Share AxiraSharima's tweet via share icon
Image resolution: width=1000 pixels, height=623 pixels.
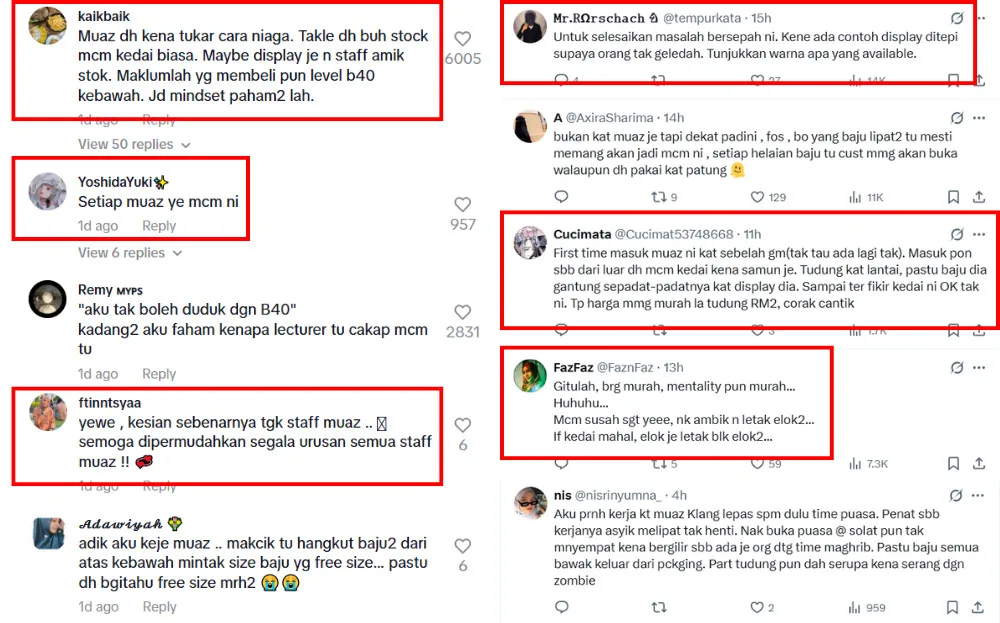981,197
